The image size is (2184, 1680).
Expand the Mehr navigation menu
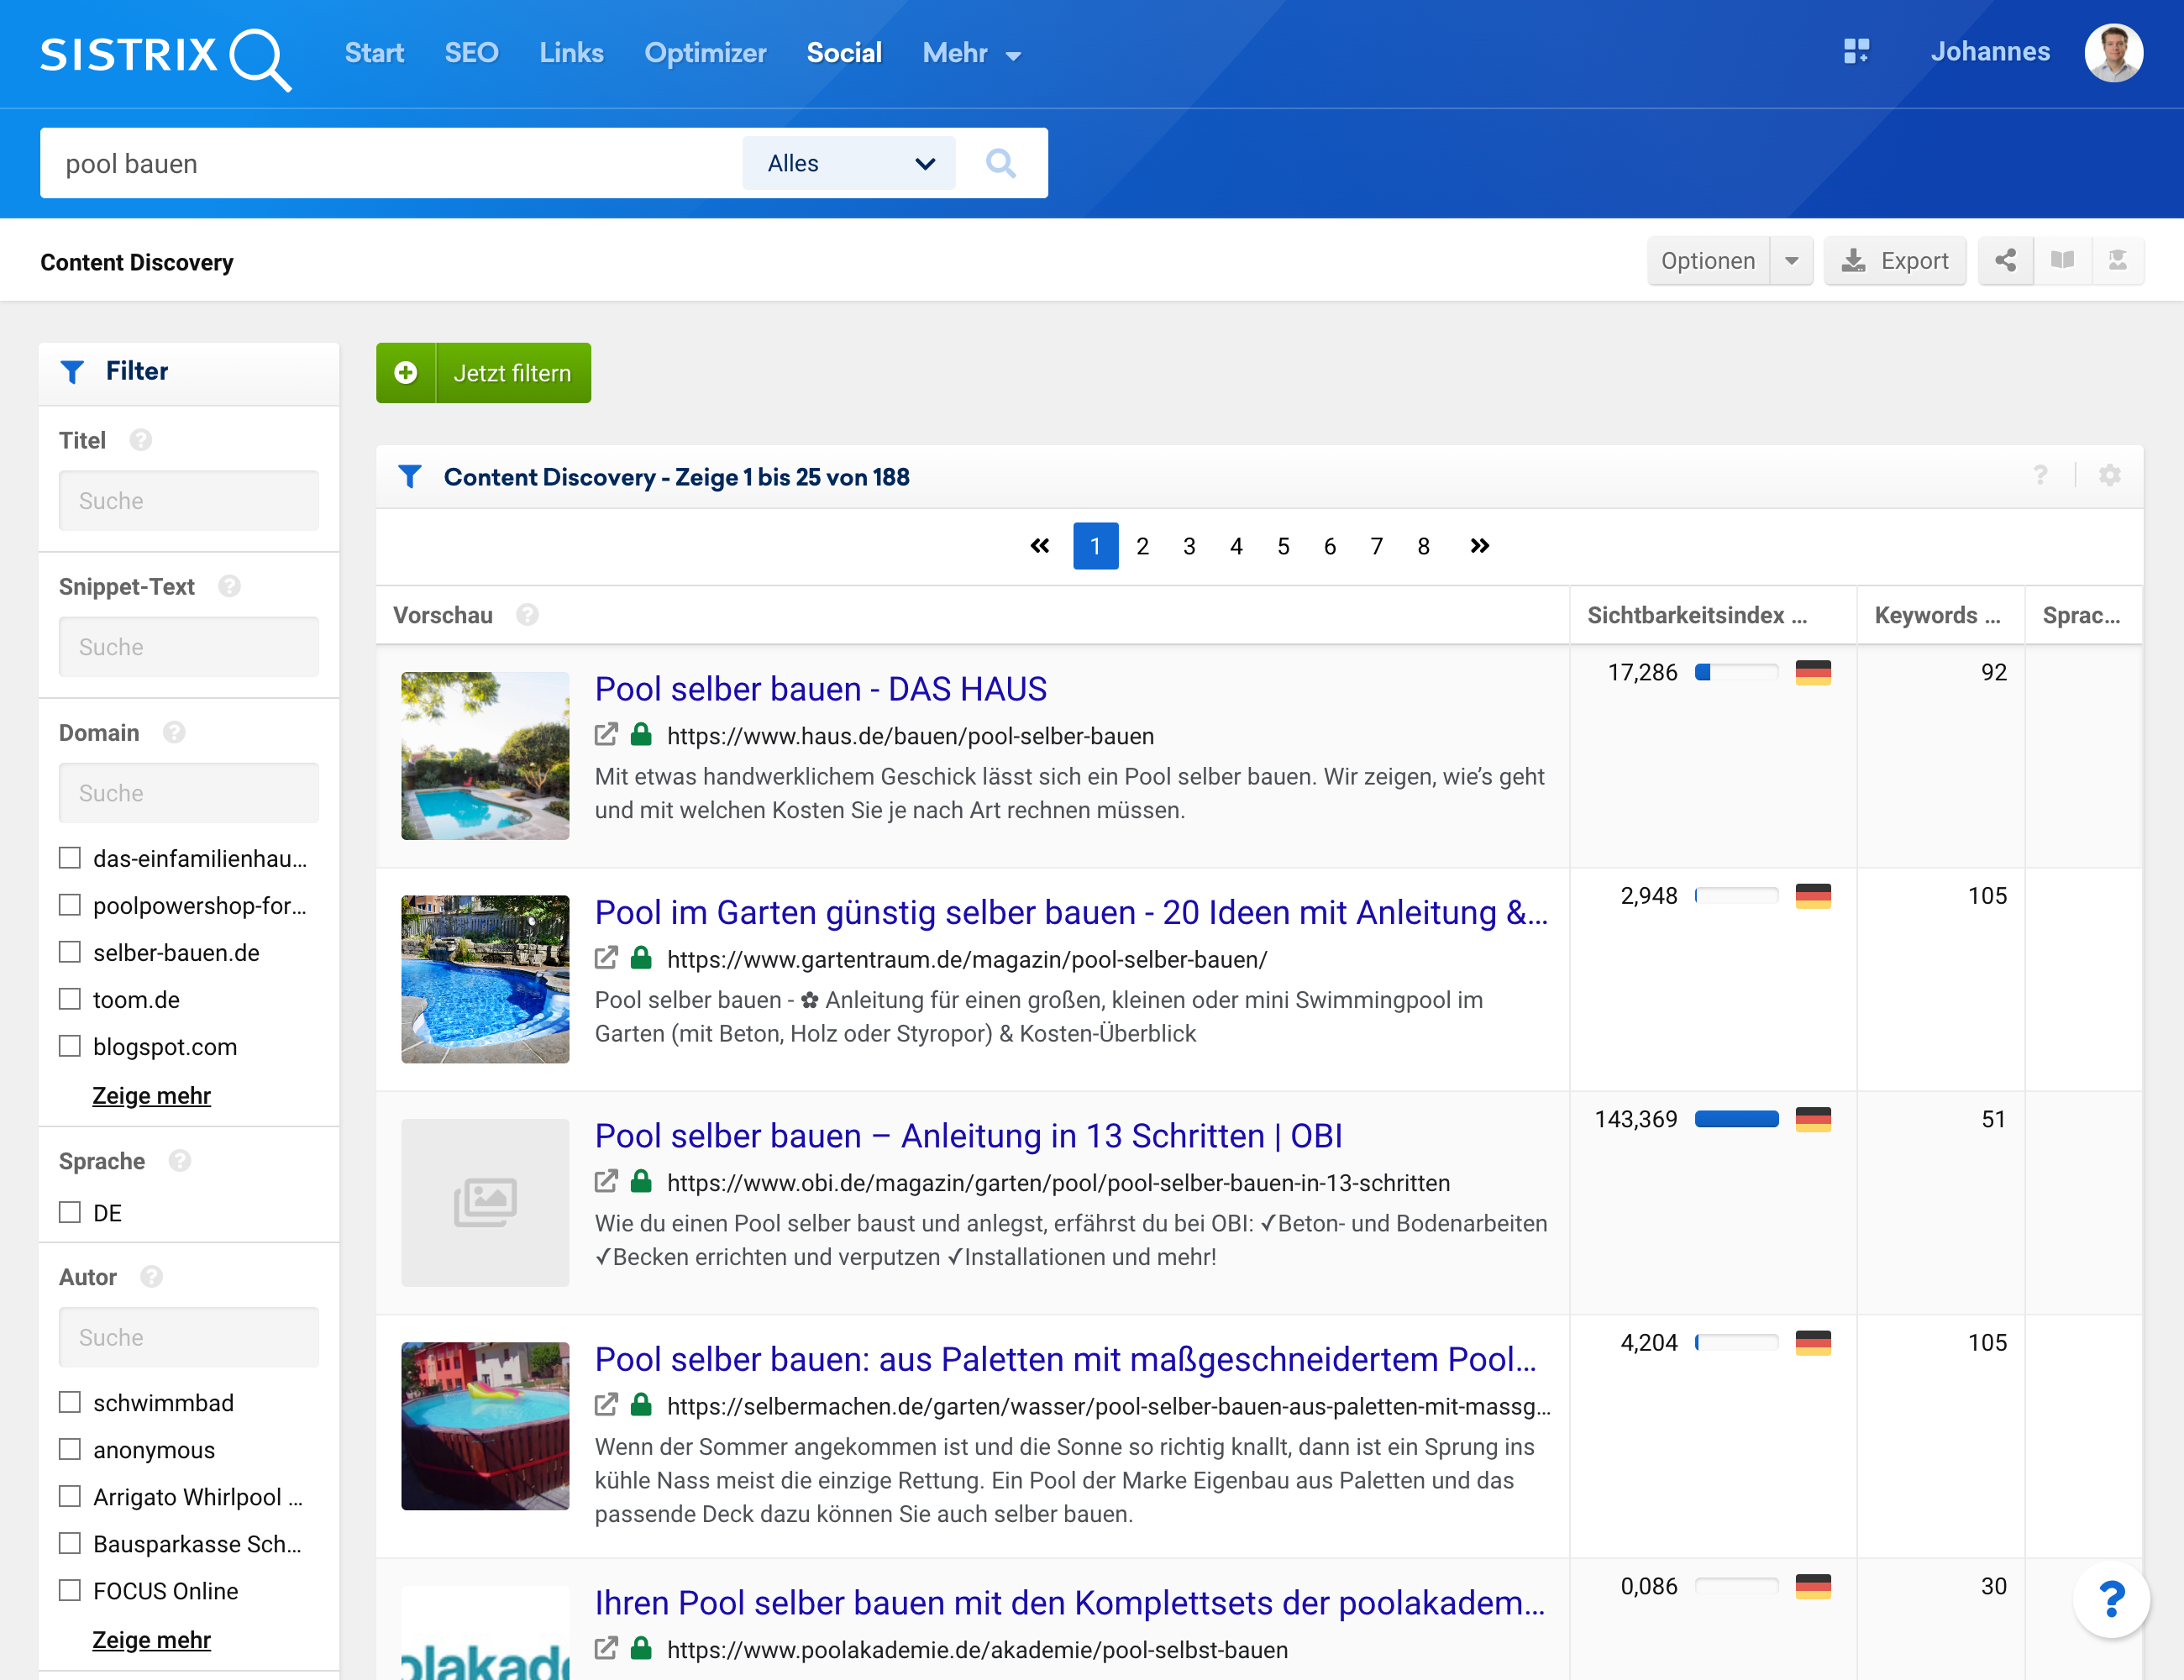971,53
